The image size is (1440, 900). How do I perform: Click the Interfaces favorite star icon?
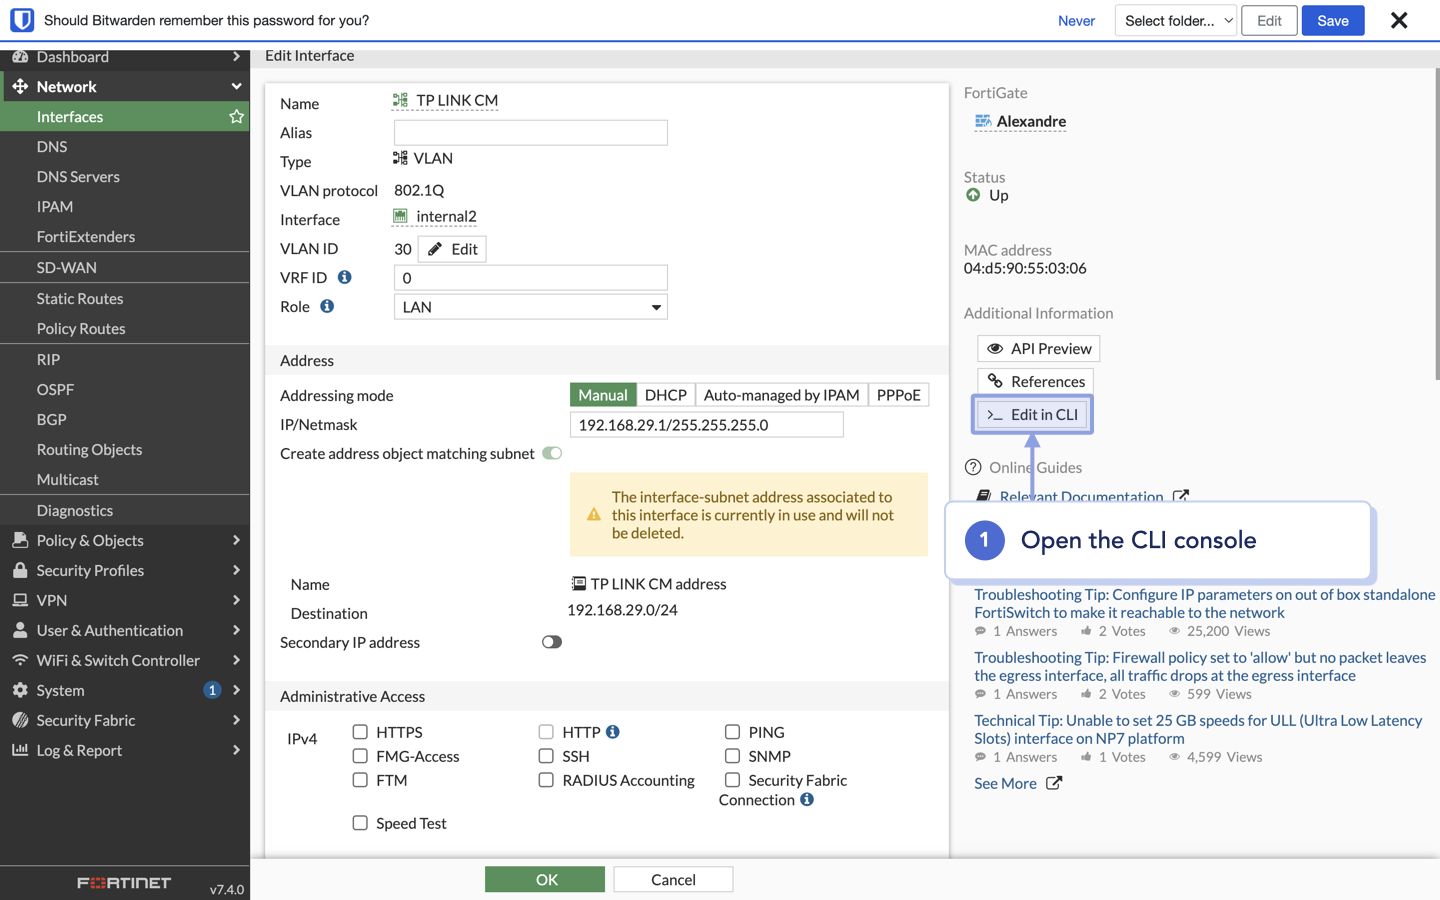point(236,116)
